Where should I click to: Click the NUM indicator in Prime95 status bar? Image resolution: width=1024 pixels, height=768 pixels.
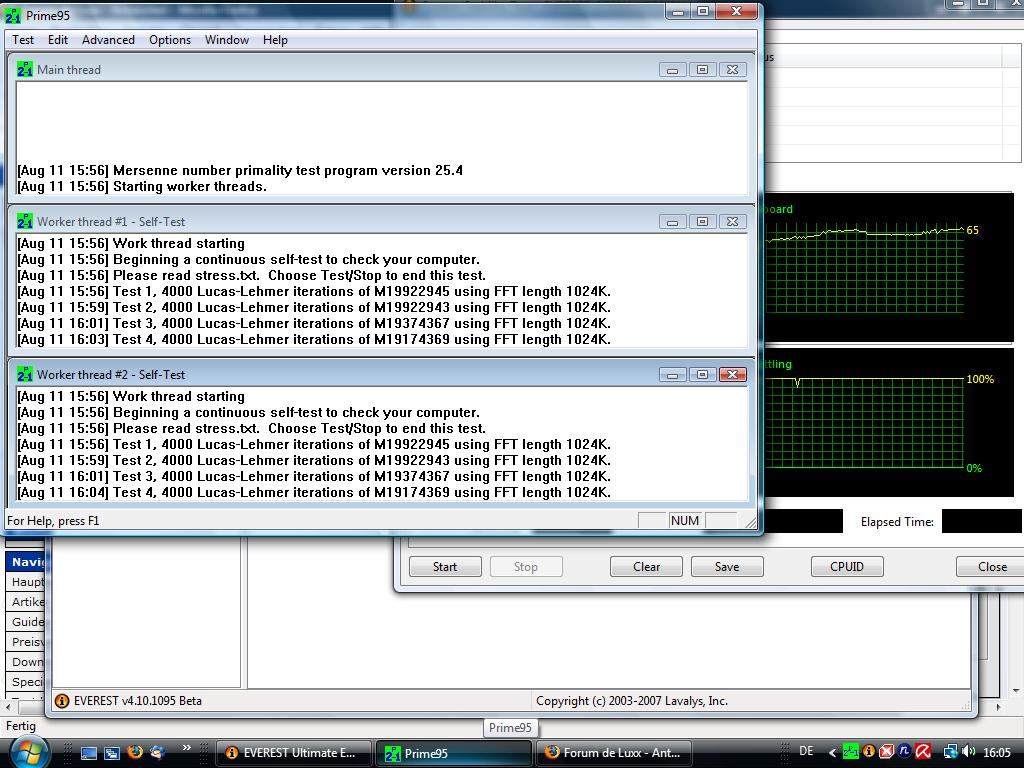[x=684, y=520]
